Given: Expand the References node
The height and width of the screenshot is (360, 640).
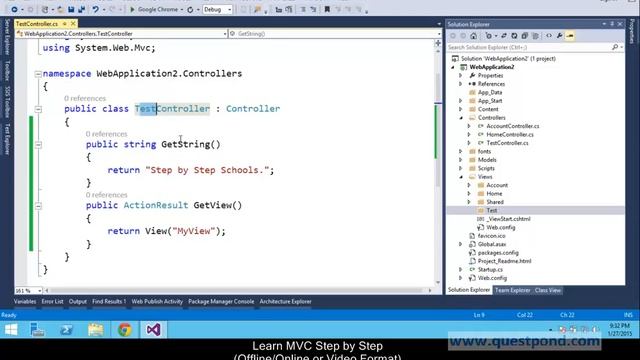Looking at the screenshot, I should click(x=461, y=84).
